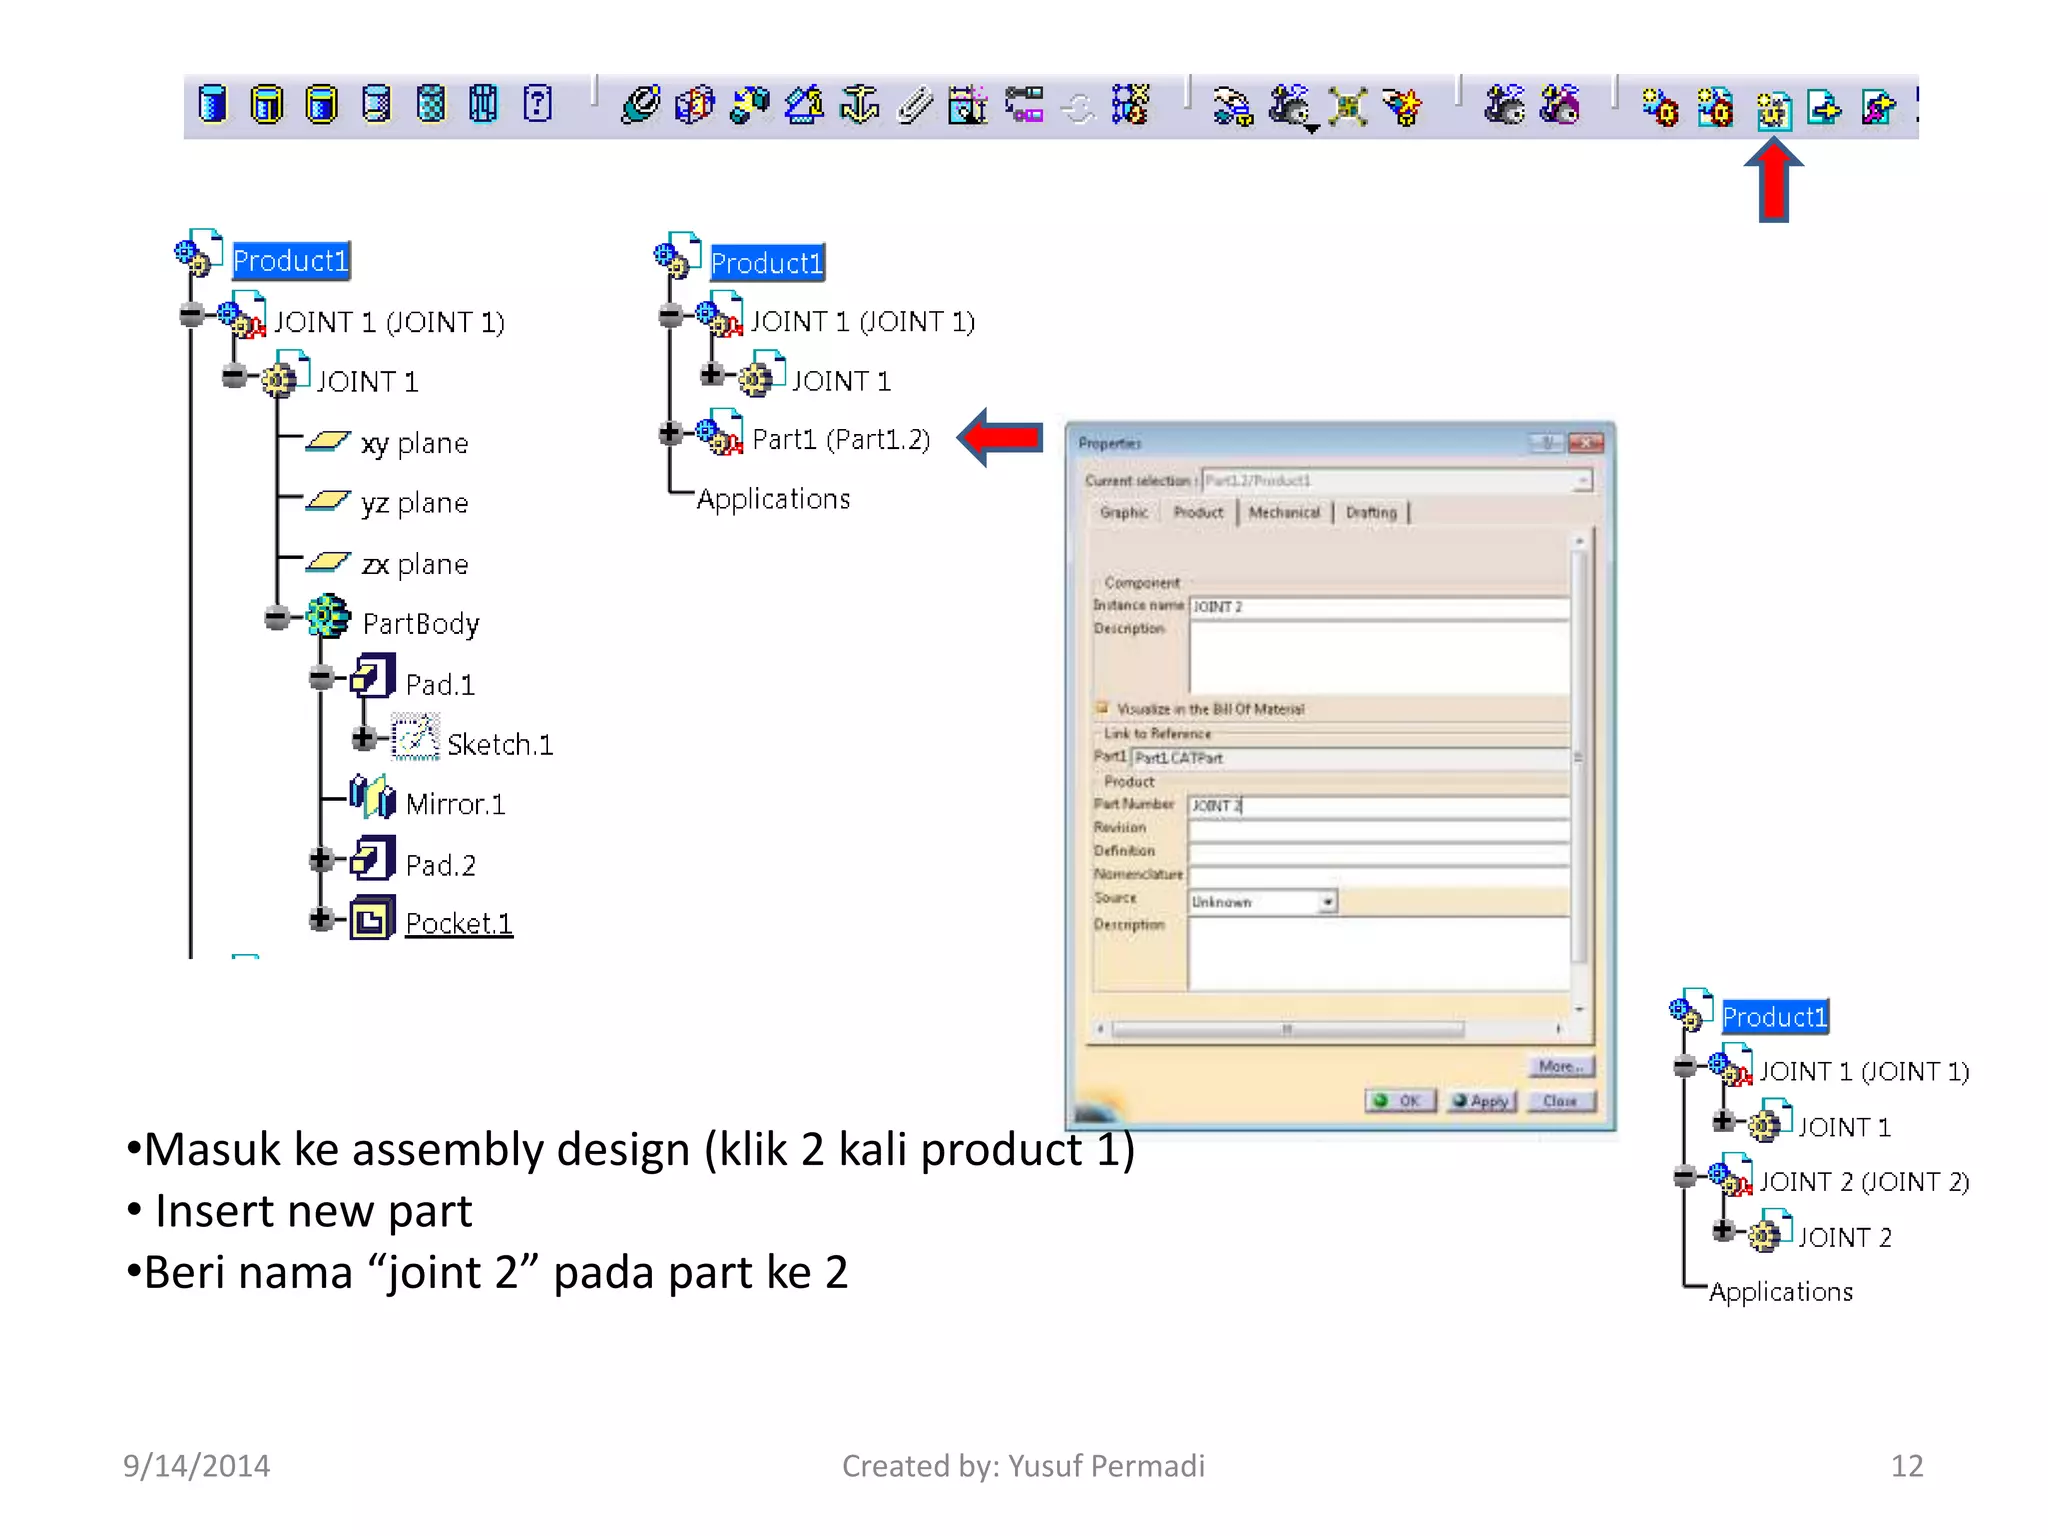Click the Nomenclature input field

pyautogui.click(x=1379, y=876)
